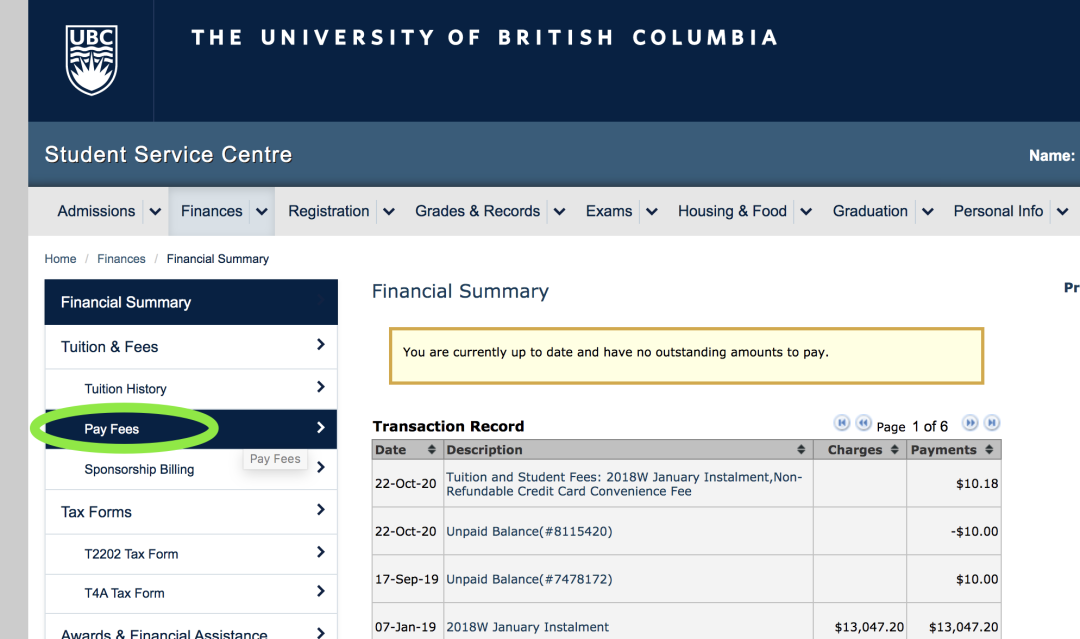
Task: Go to previous transaction page
Action: pos(863,424)
